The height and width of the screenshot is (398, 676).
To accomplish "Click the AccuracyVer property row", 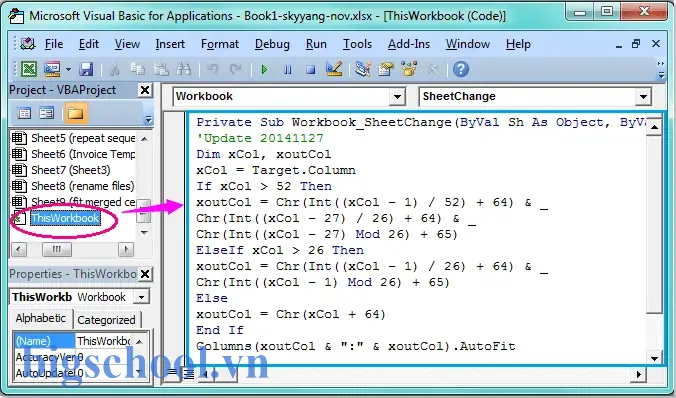I will click(x=72, y=357).
